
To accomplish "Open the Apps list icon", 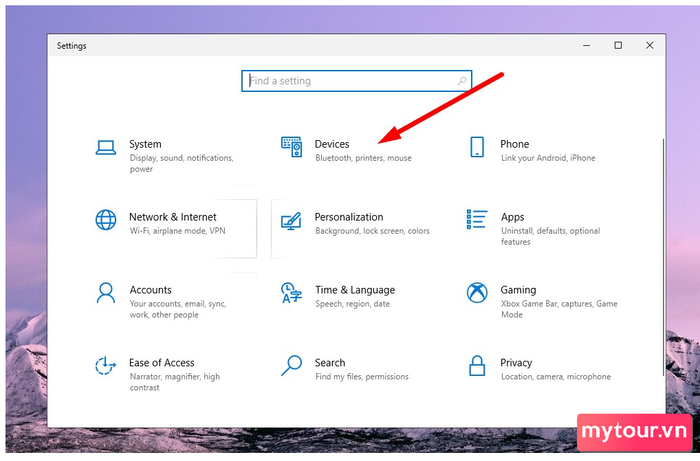I will 477,220.
